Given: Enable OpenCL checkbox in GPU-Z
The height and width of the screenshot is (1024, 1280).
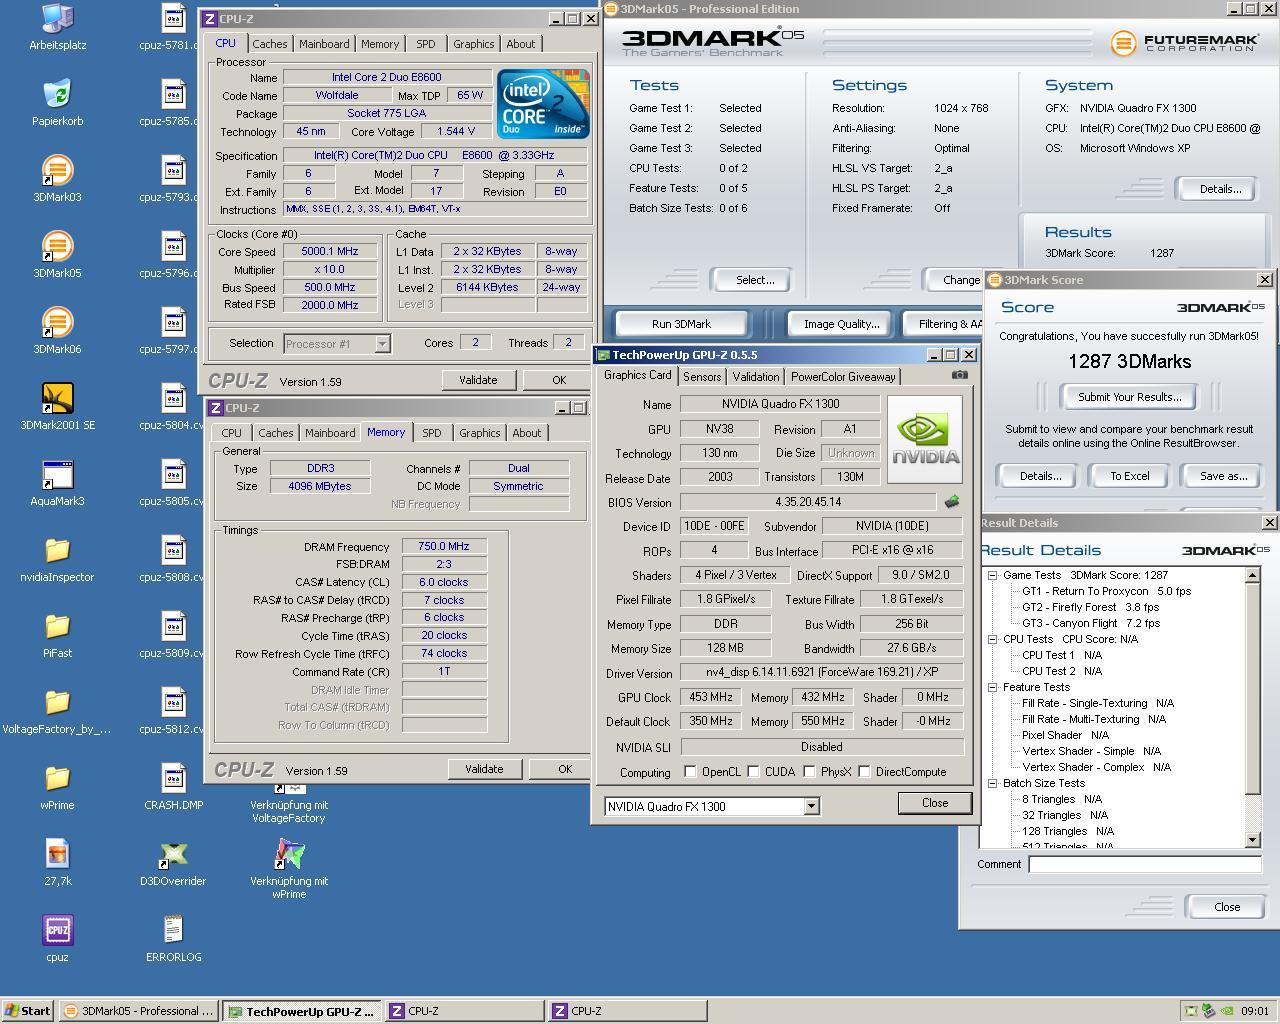Looking at the screenshot, I should 690,772.
